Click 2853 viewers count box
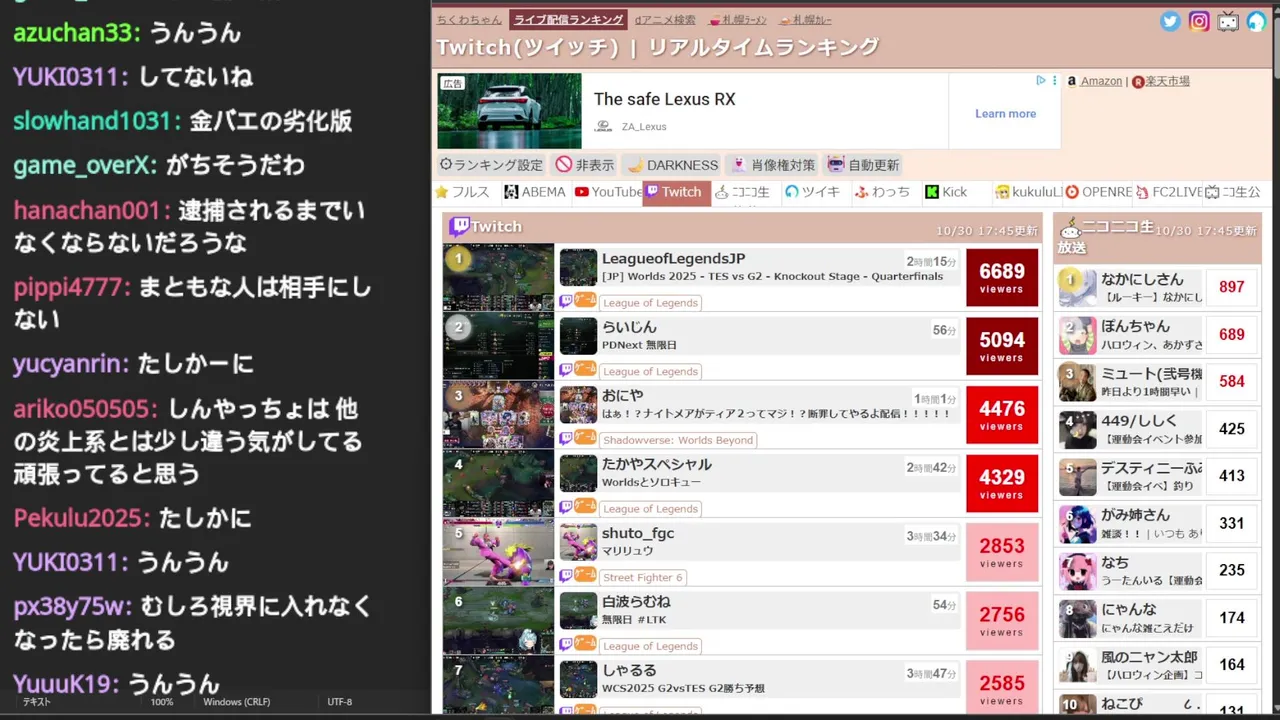This screenshot has height=720, width=1280. (1002, 552)
